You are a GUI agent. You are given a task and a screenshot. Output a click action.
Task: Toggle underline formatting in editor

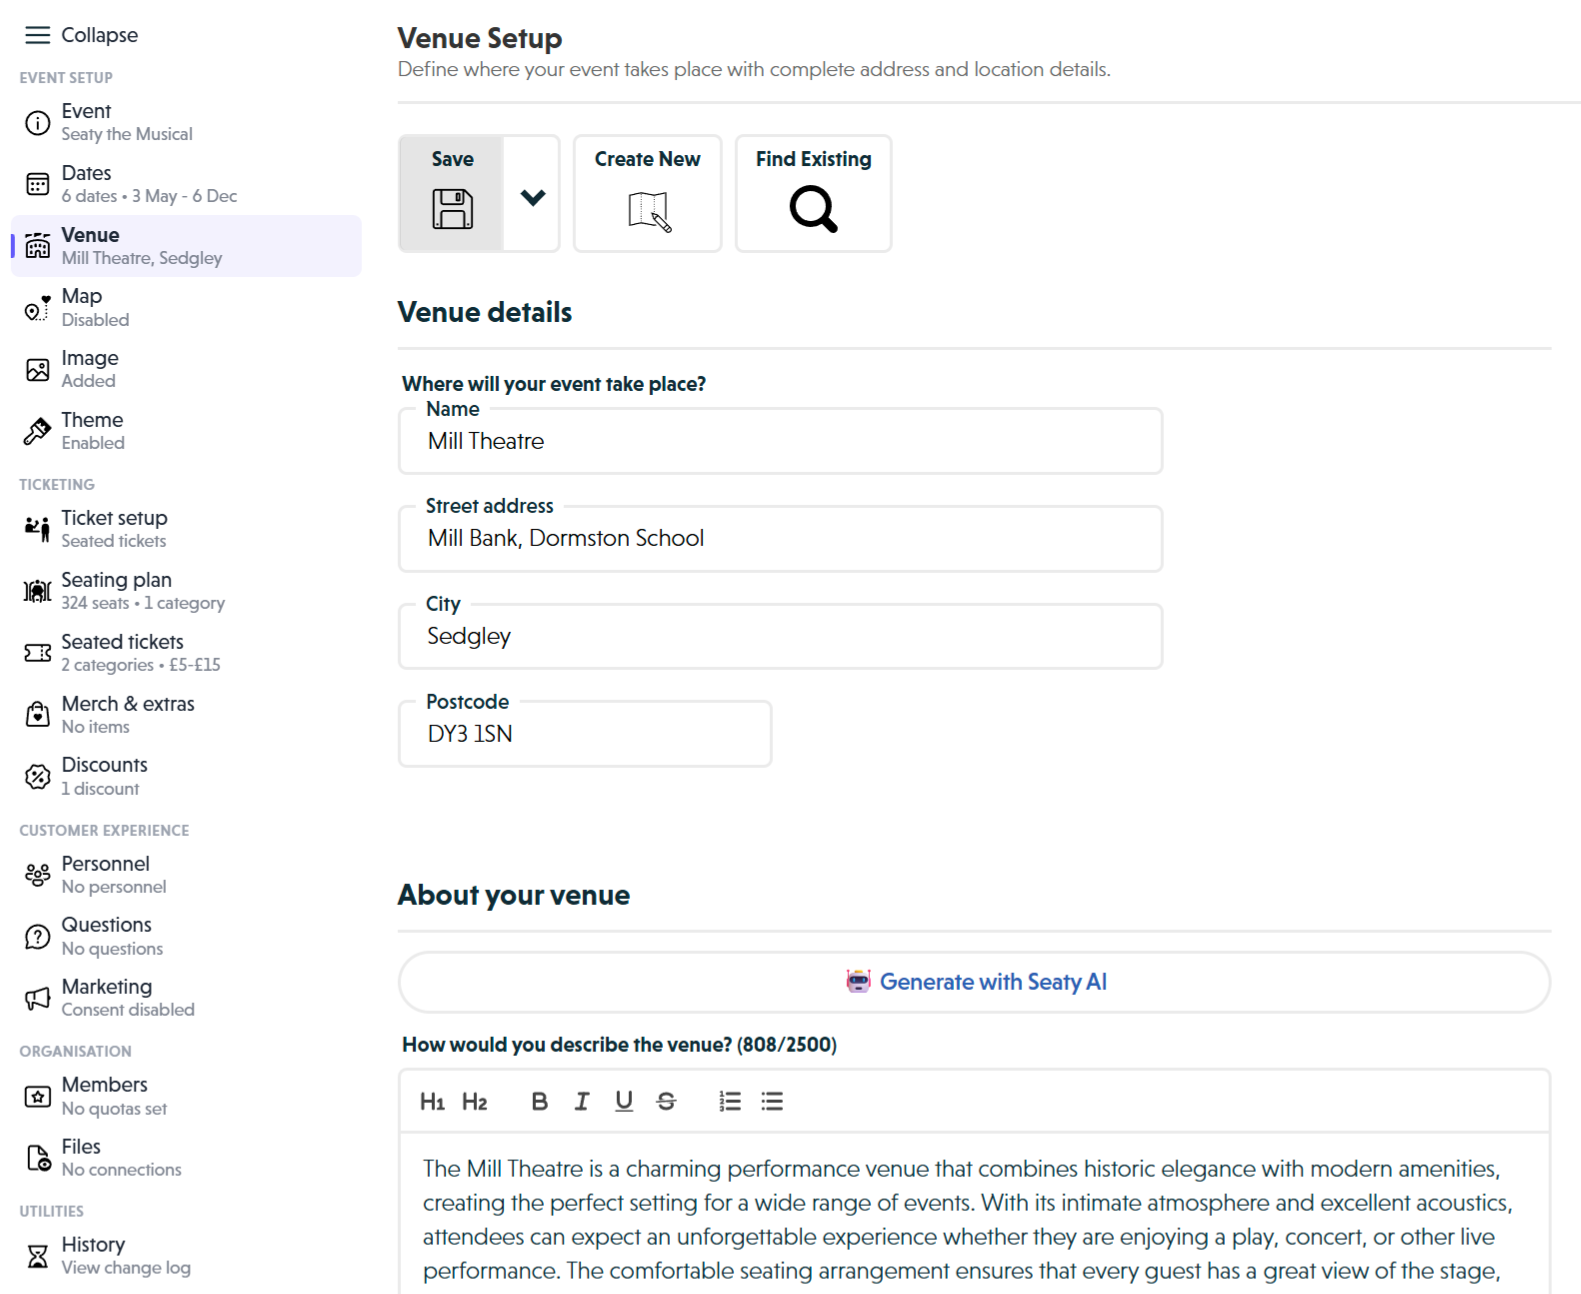point(624,1101)
